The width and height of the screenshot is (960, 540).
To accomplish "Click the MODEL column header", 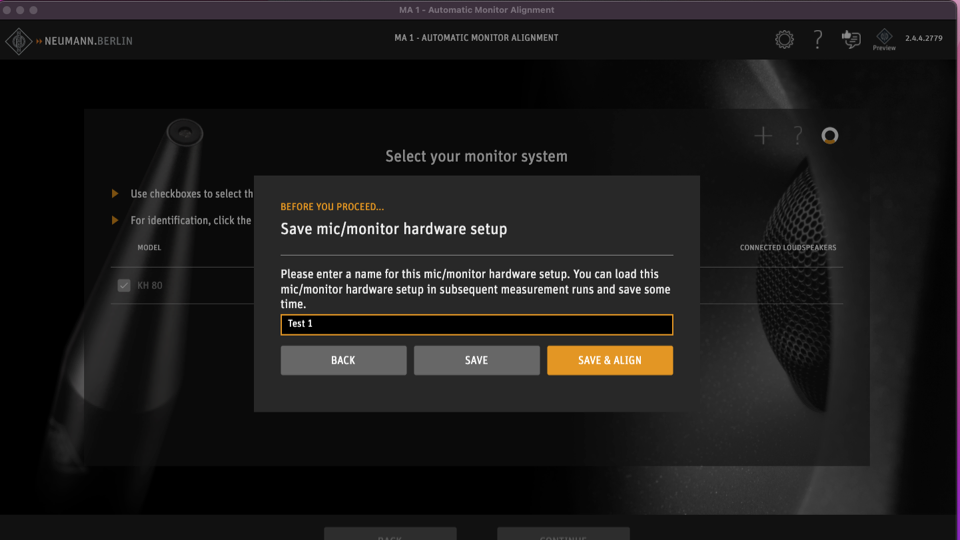I will point(149,247).
